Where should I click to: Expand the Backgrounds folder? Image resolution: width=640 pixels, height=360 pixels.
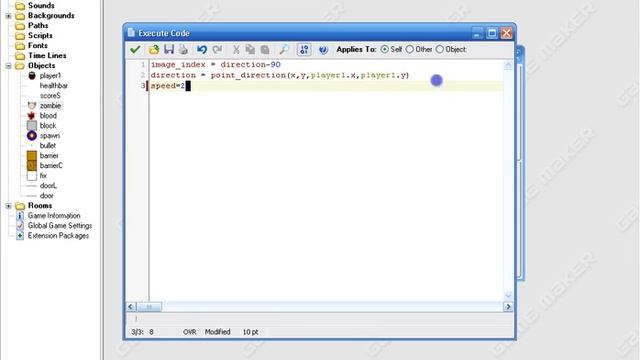coord(9,16)
